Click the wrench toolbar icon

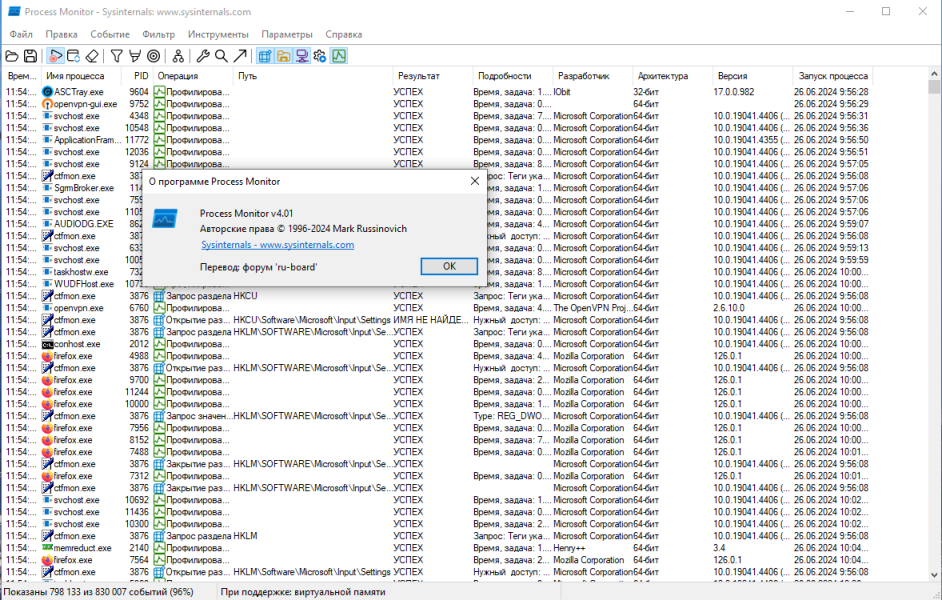tap(203, 56)
